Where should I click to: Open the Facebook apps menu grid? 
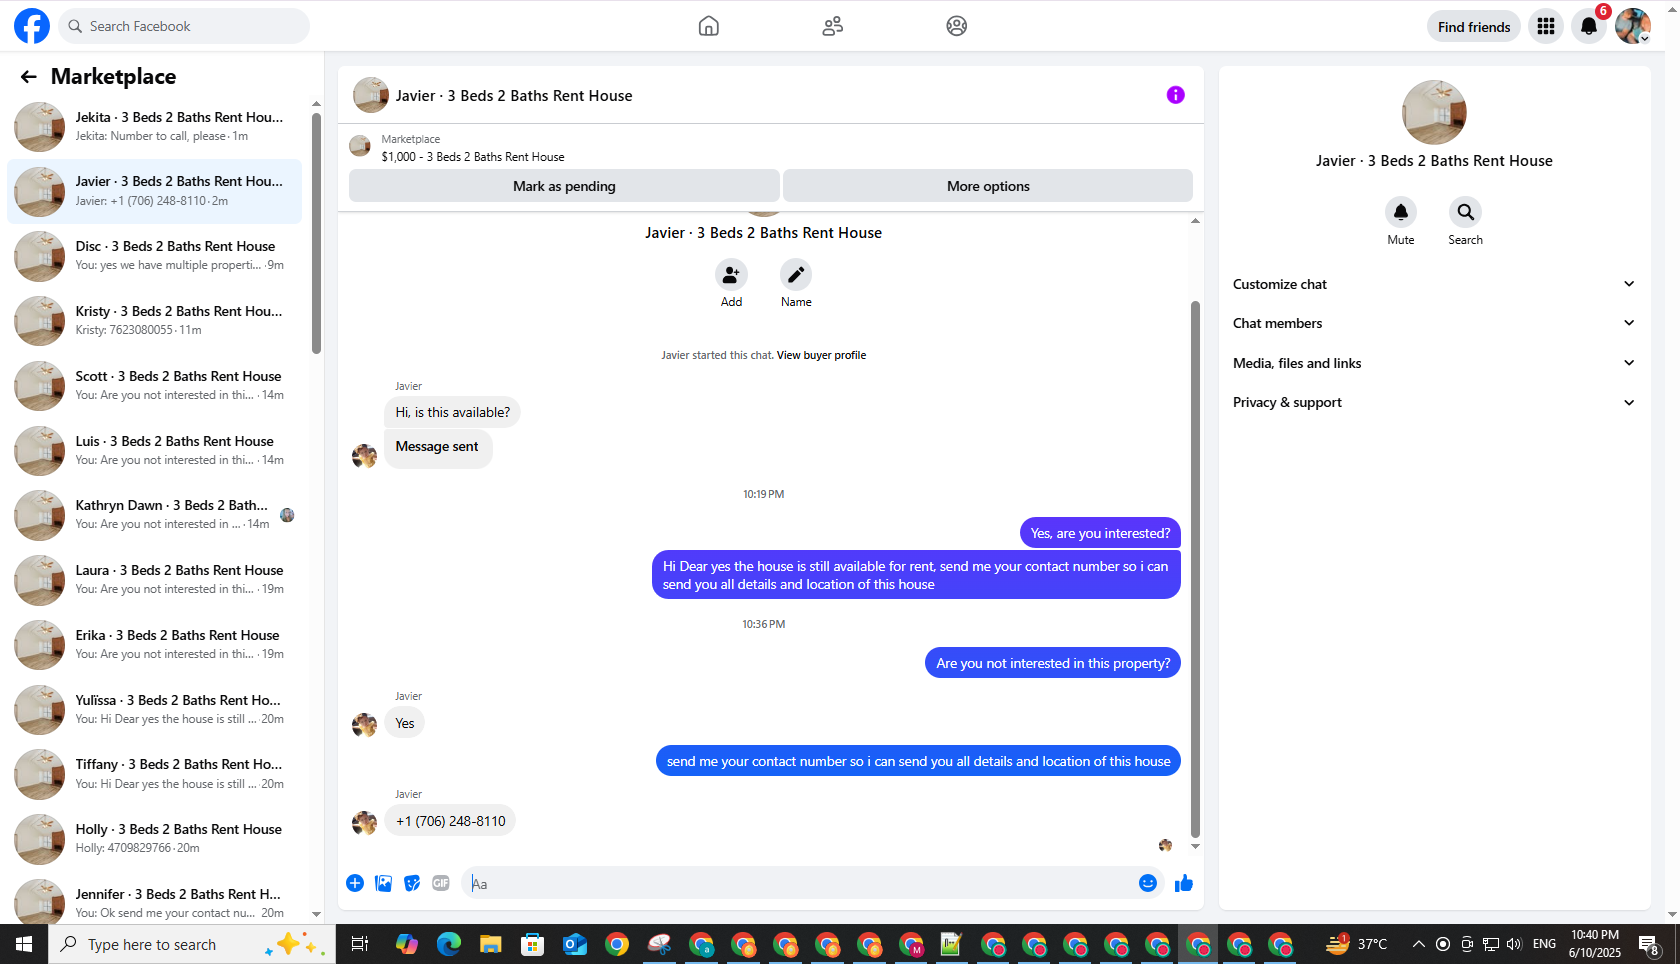pyautogui.click(x=1546, y=26)
